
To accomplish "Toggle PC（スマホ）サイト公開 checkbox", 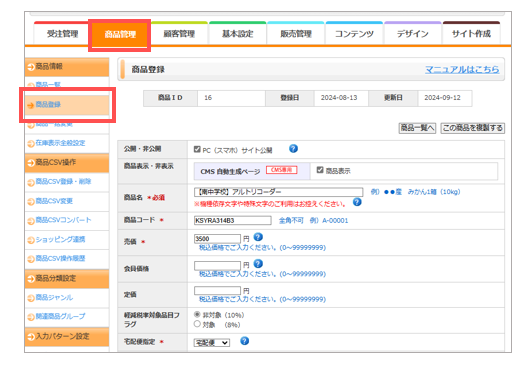I will pos(197,149).
